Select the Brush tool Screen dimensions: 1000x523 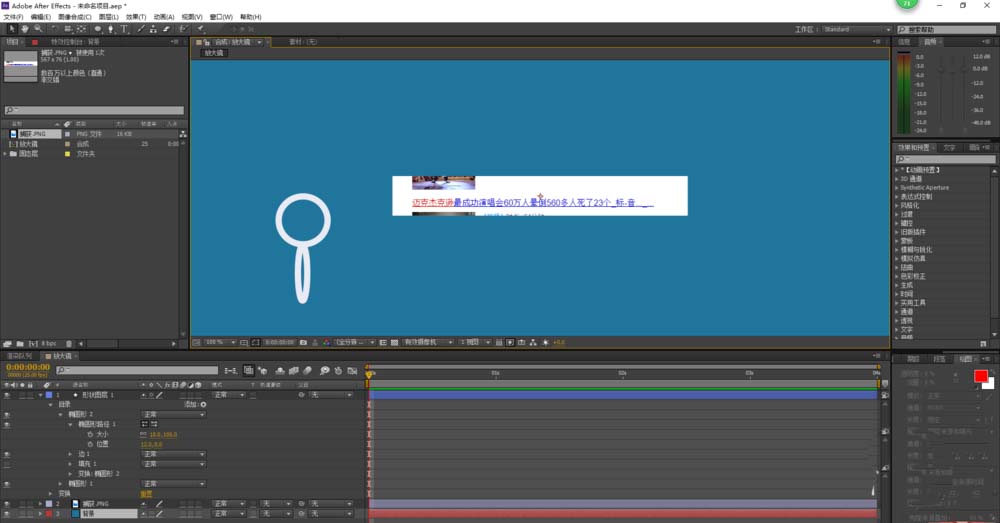click(141, 29)
